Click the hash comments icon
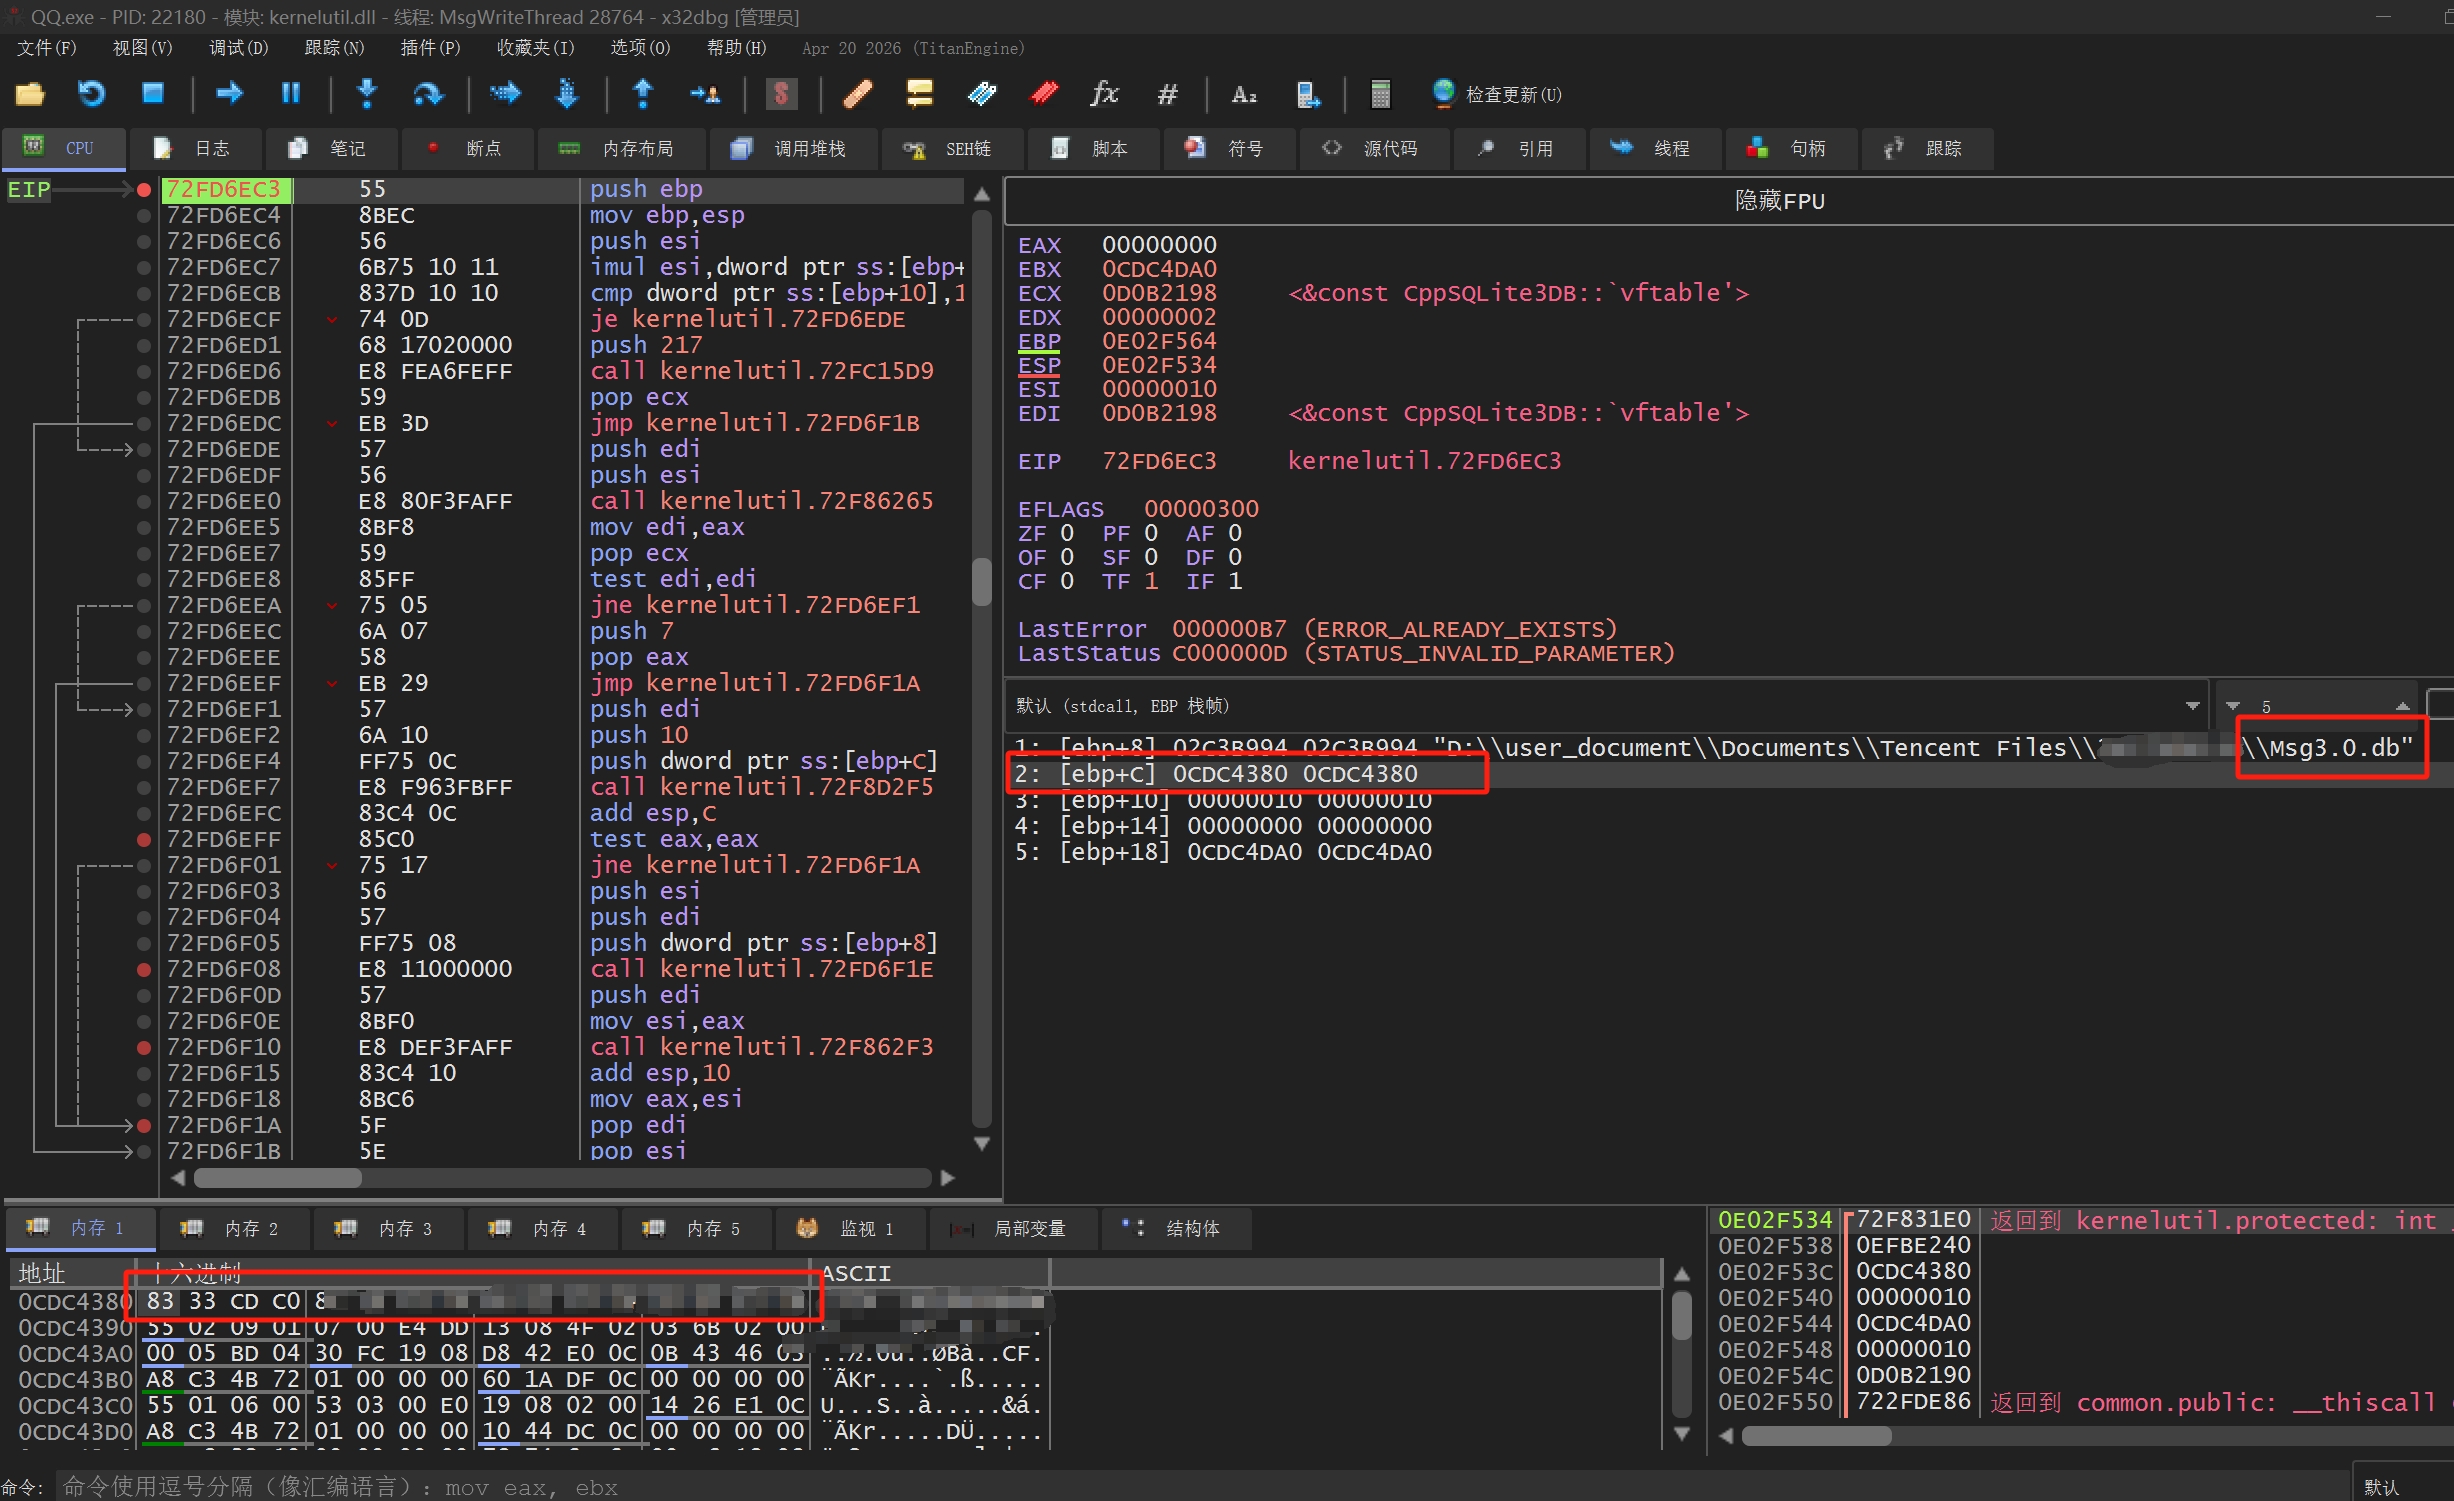 (1167, 94)
